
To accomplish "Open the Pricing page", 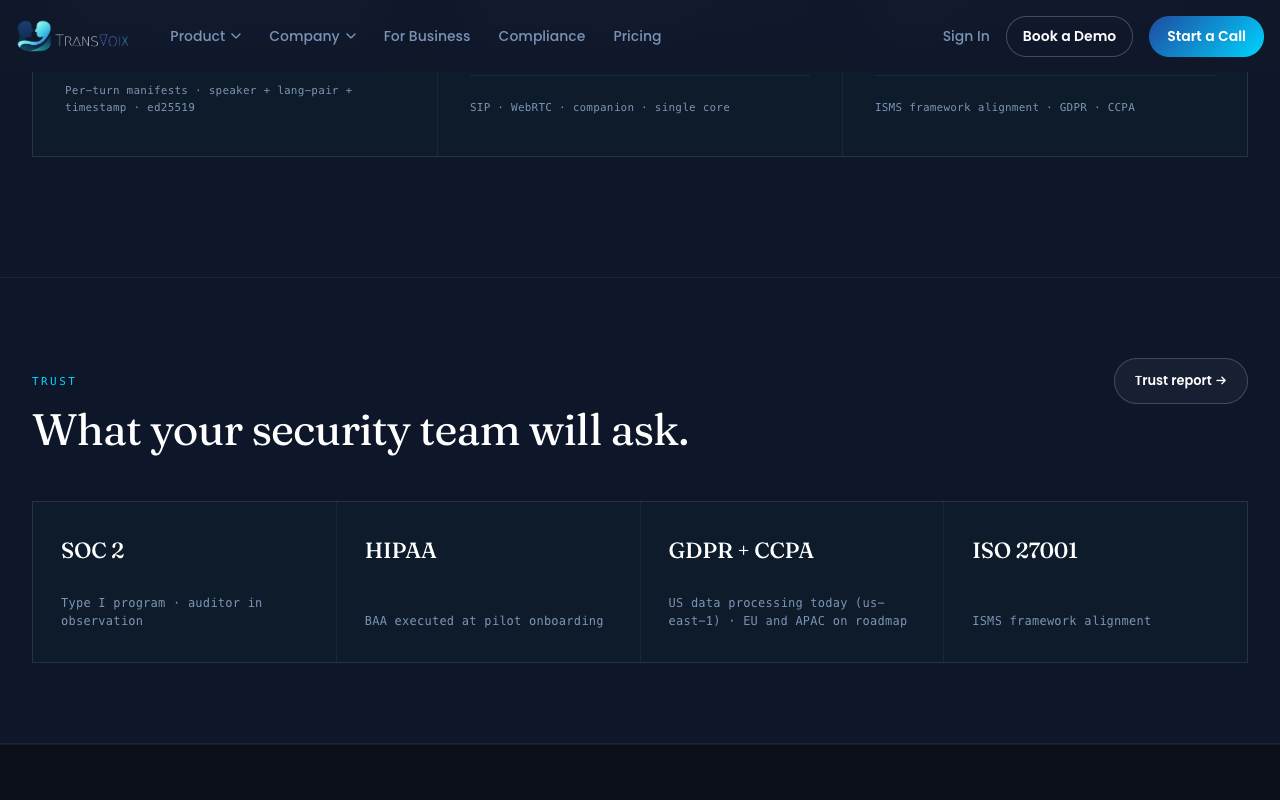I will [x=637, y=36].
